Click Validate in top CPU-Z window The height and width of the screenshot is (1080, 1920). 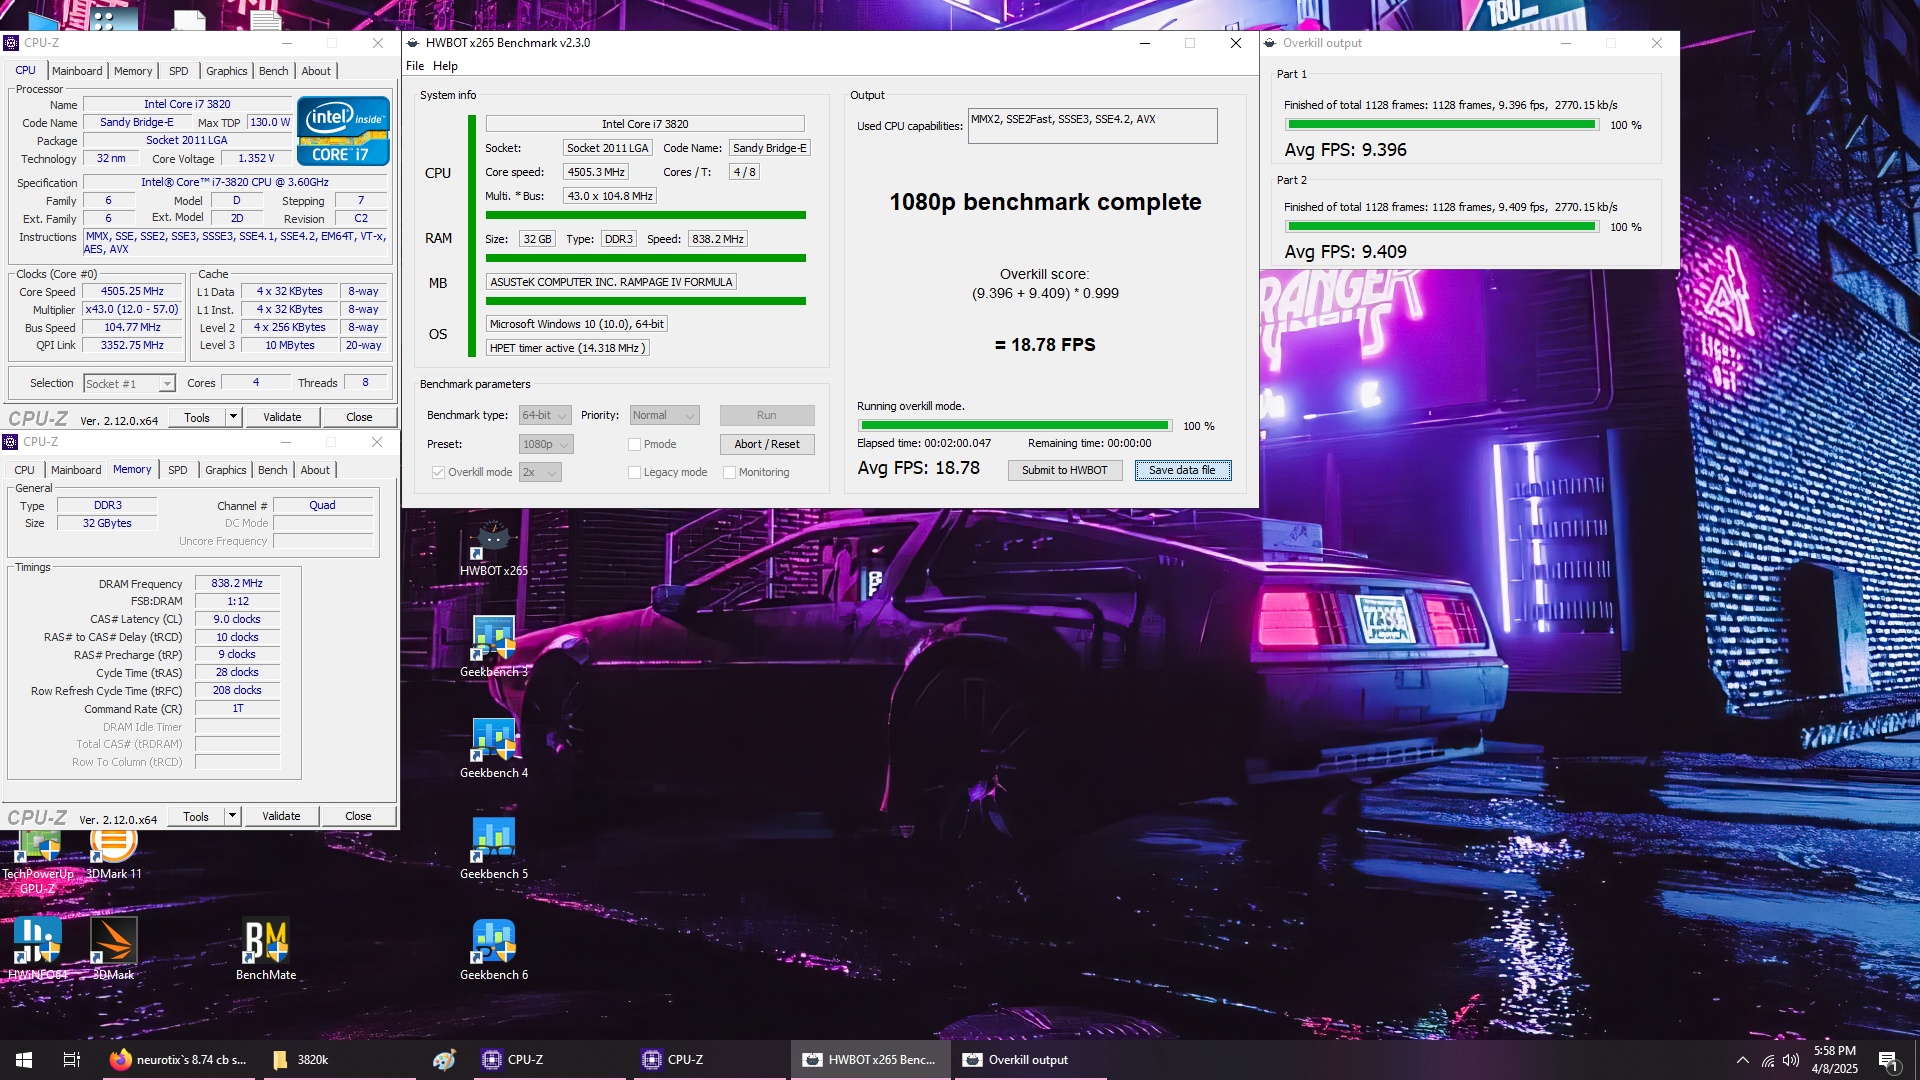tap(282, 417)
